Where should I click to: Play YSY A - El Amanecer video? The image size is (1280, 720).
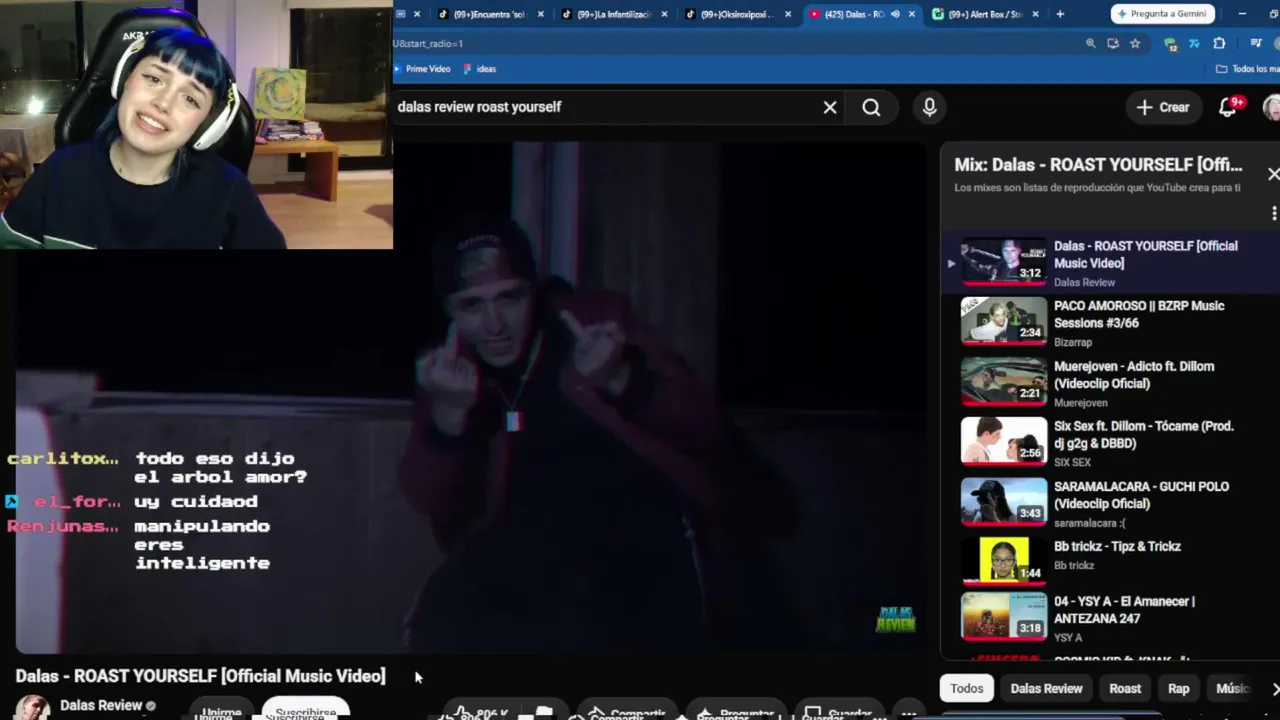coord(1110,618)
